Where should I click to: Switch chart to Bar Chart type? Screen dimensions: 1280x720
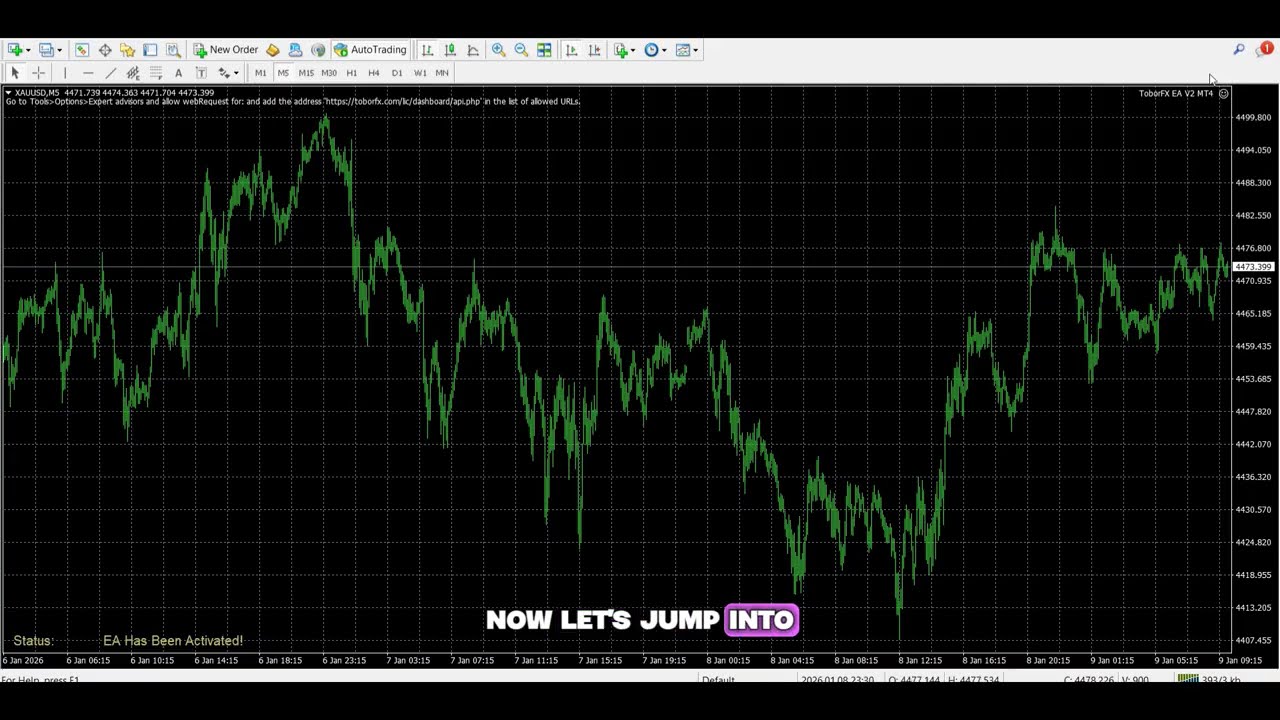pos(427,49)
